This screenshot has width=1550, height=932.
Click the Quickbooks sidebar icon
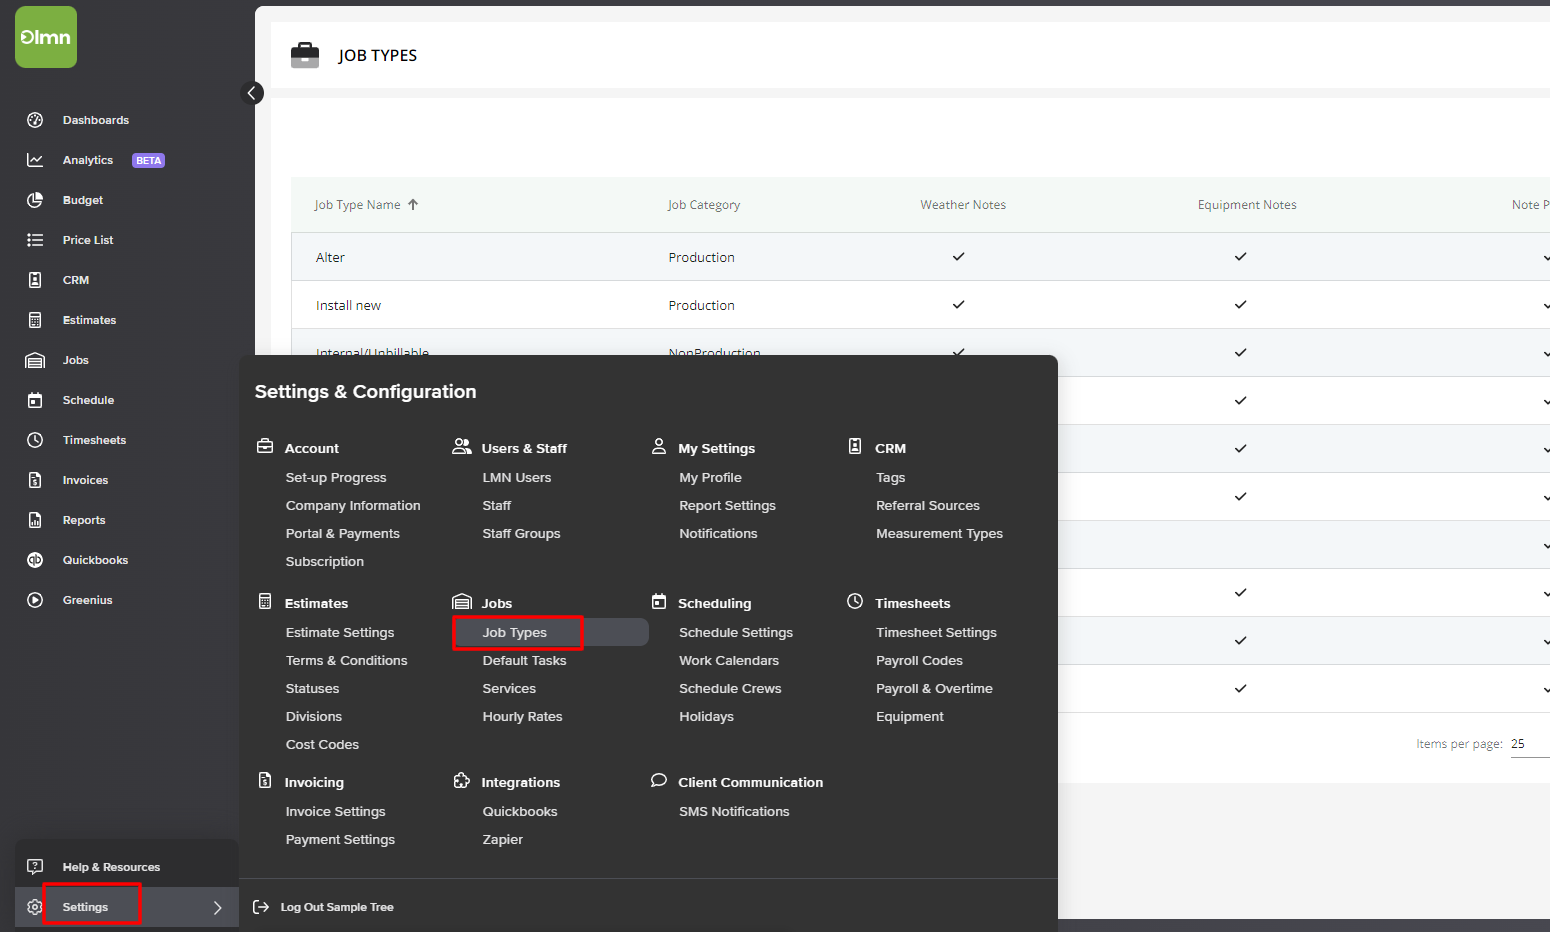35,560
